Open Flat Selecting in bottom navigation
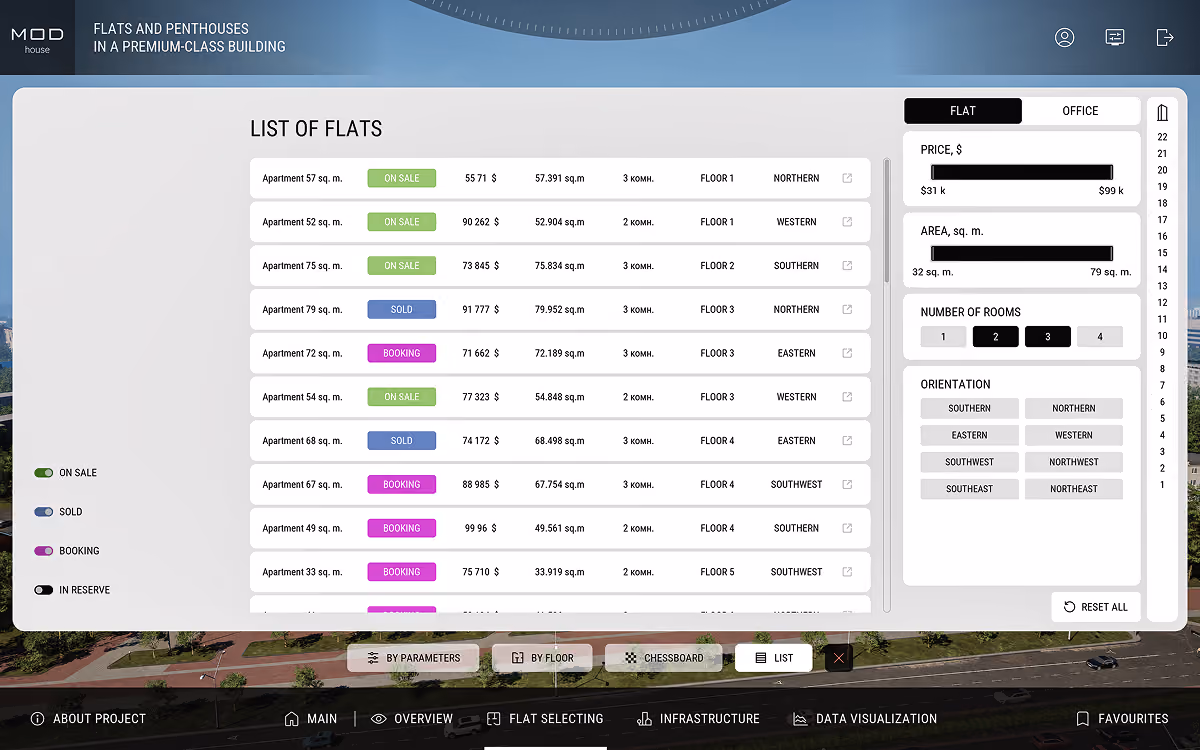1200x750 pixels. tap(545, 719)
